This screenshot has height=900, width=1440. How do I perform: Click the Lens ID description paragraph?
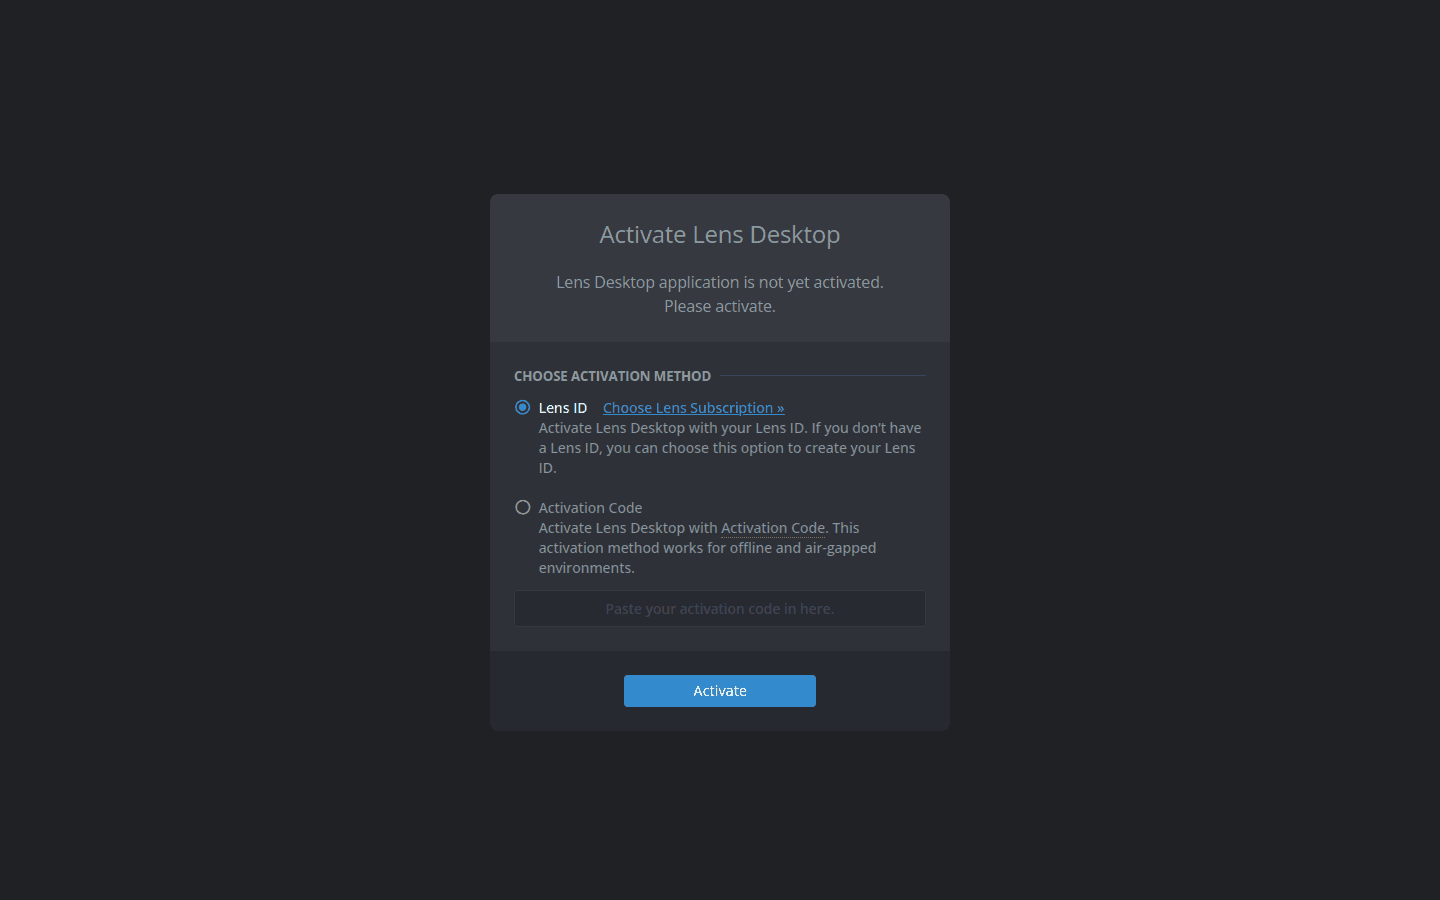pos(730,448)
